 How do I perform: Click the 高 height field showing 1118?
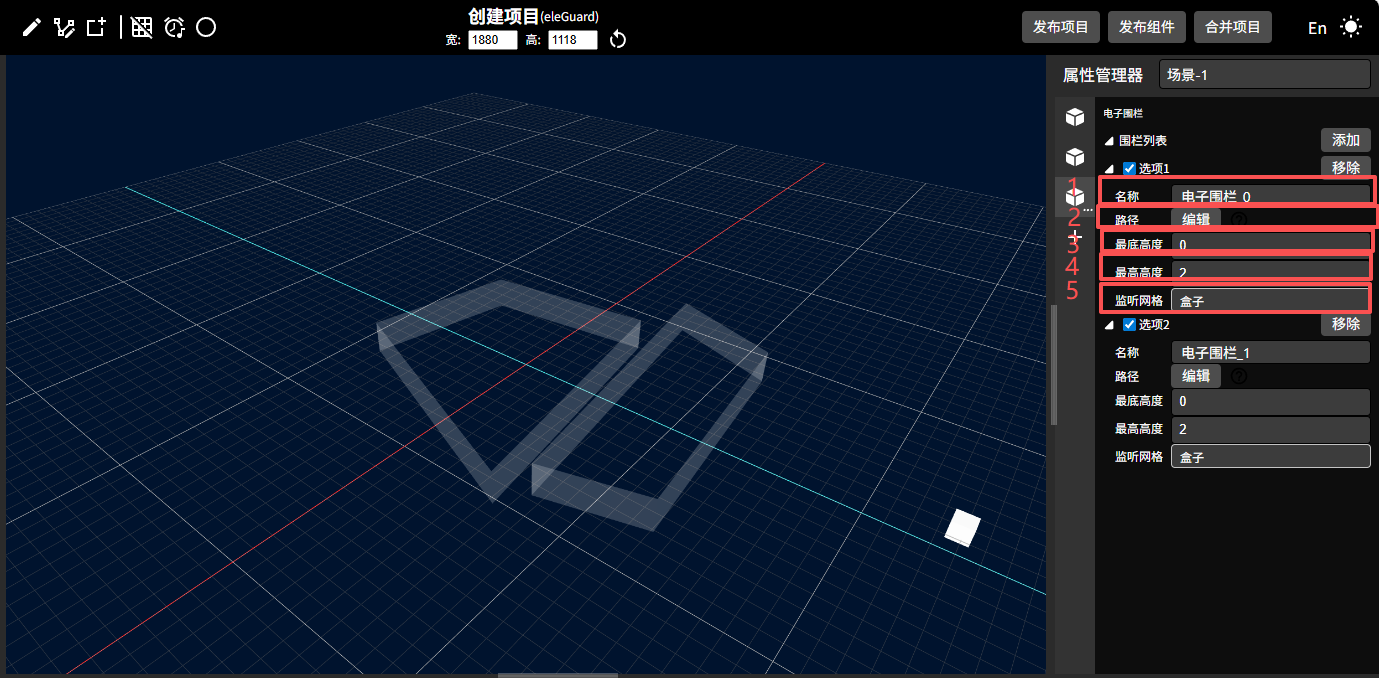[x=573, y=40]
